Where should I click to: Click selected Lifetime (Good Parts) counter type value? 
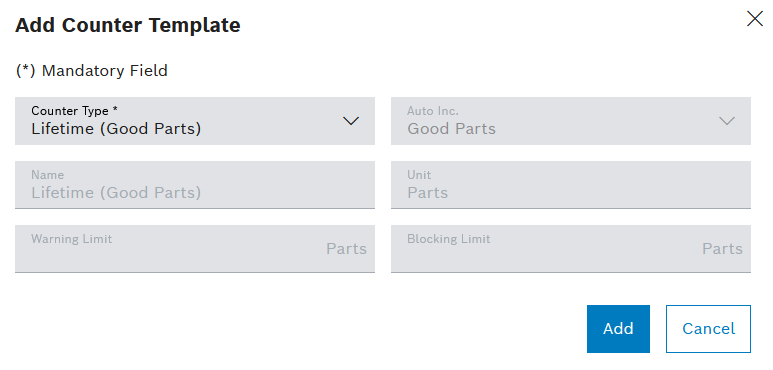click(x=116, y=129)
